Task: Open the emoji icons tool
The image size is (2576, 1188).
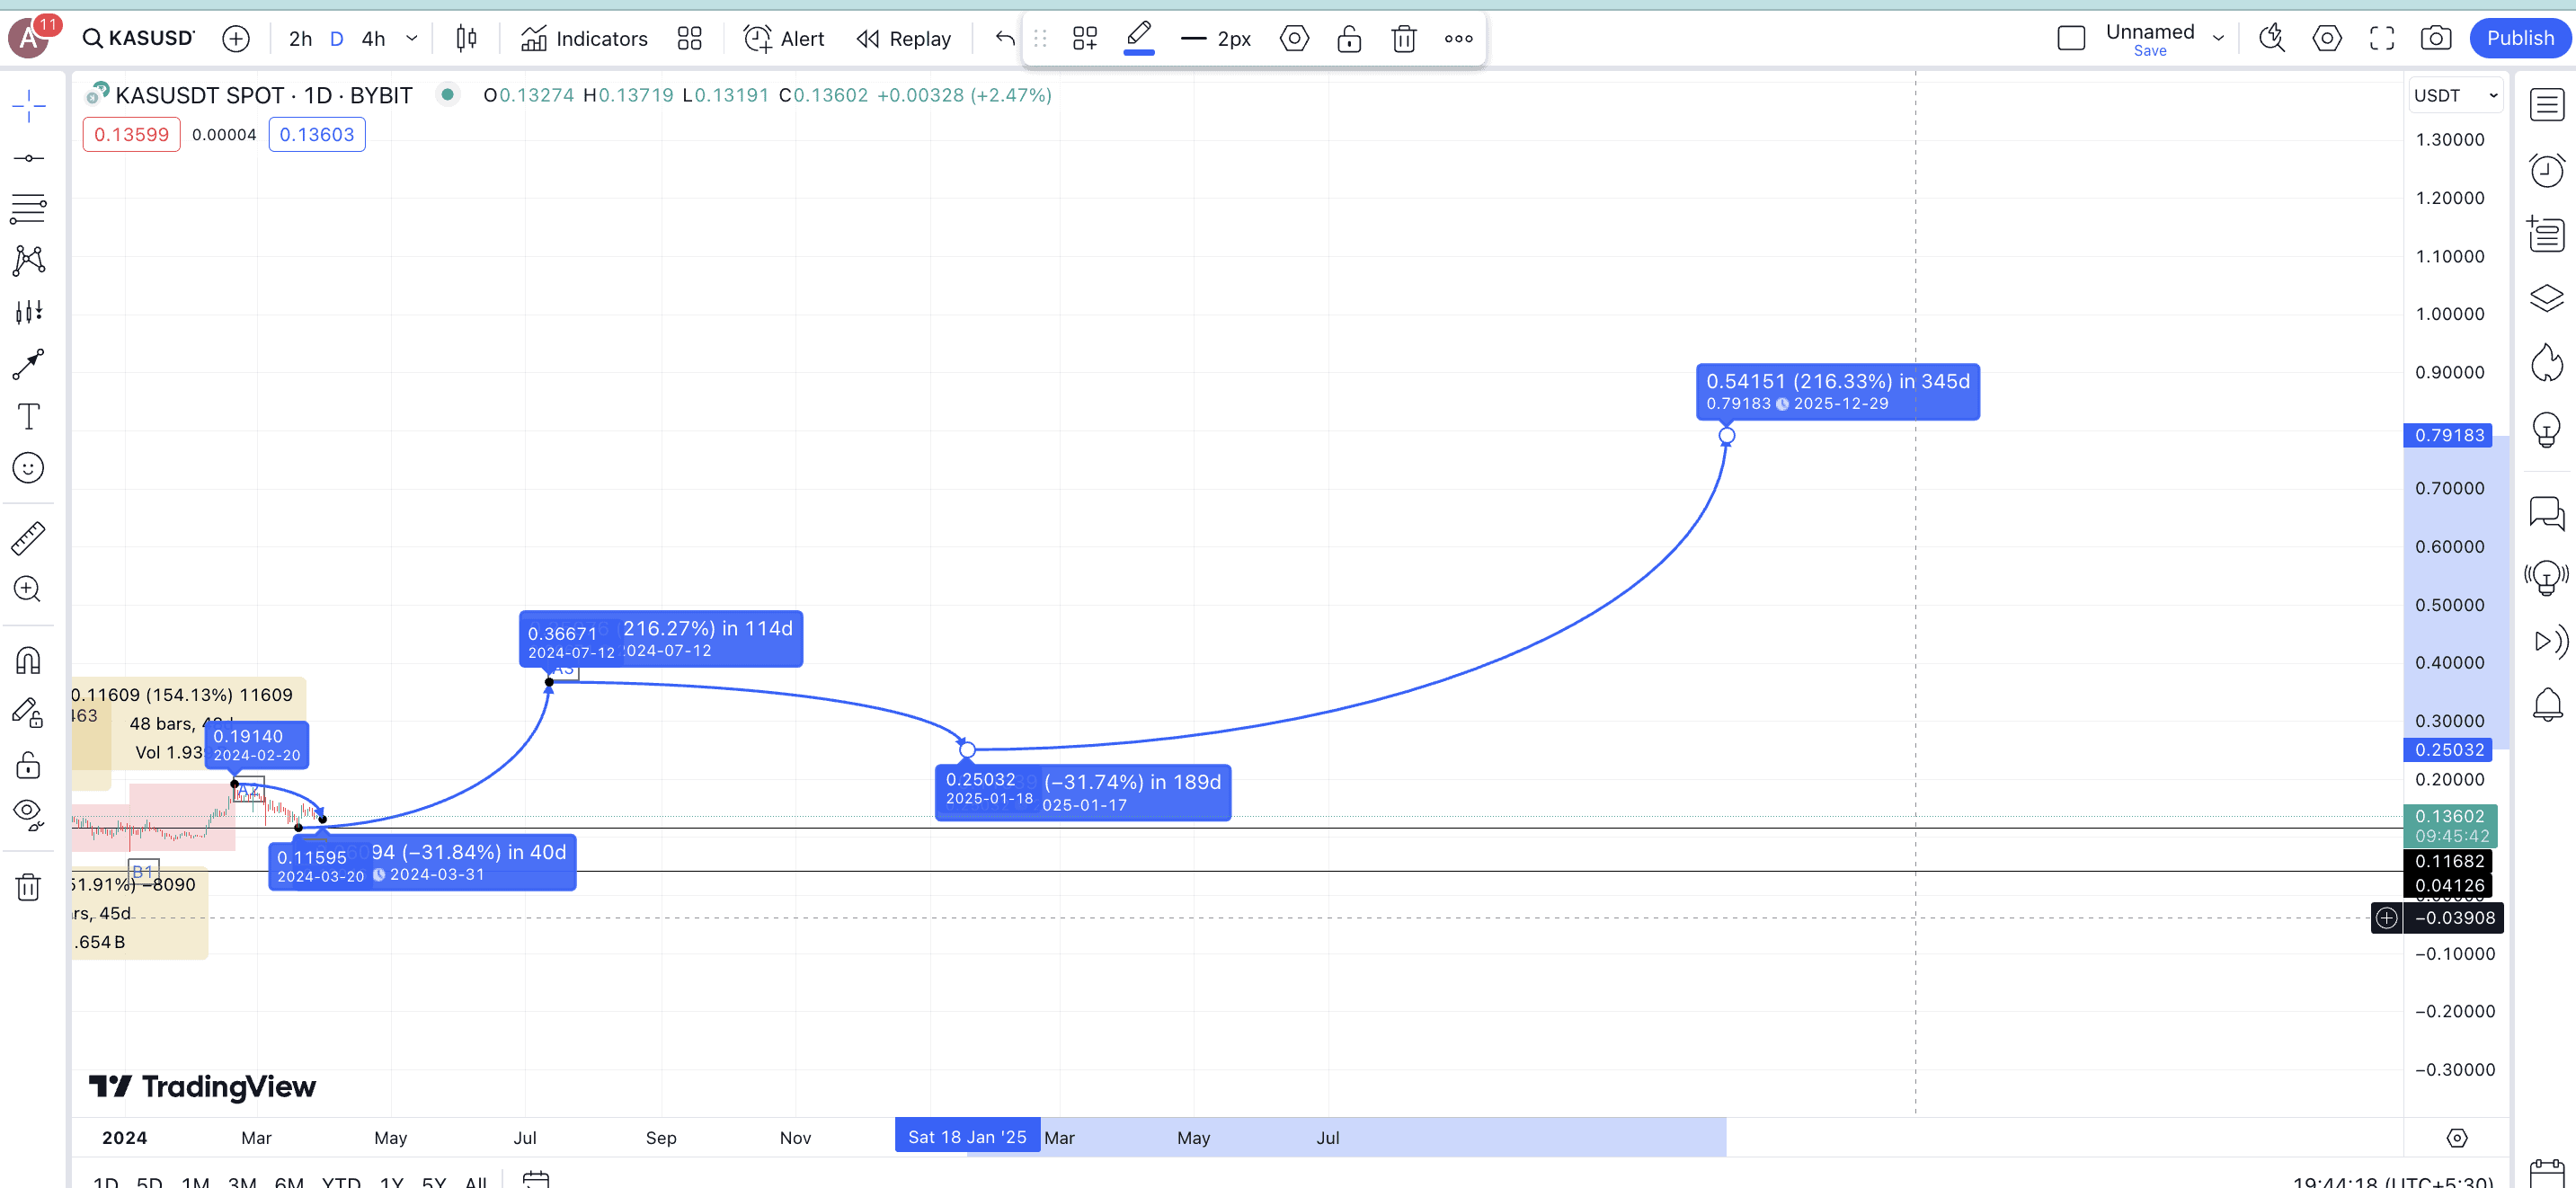Action: coord(28,467)
